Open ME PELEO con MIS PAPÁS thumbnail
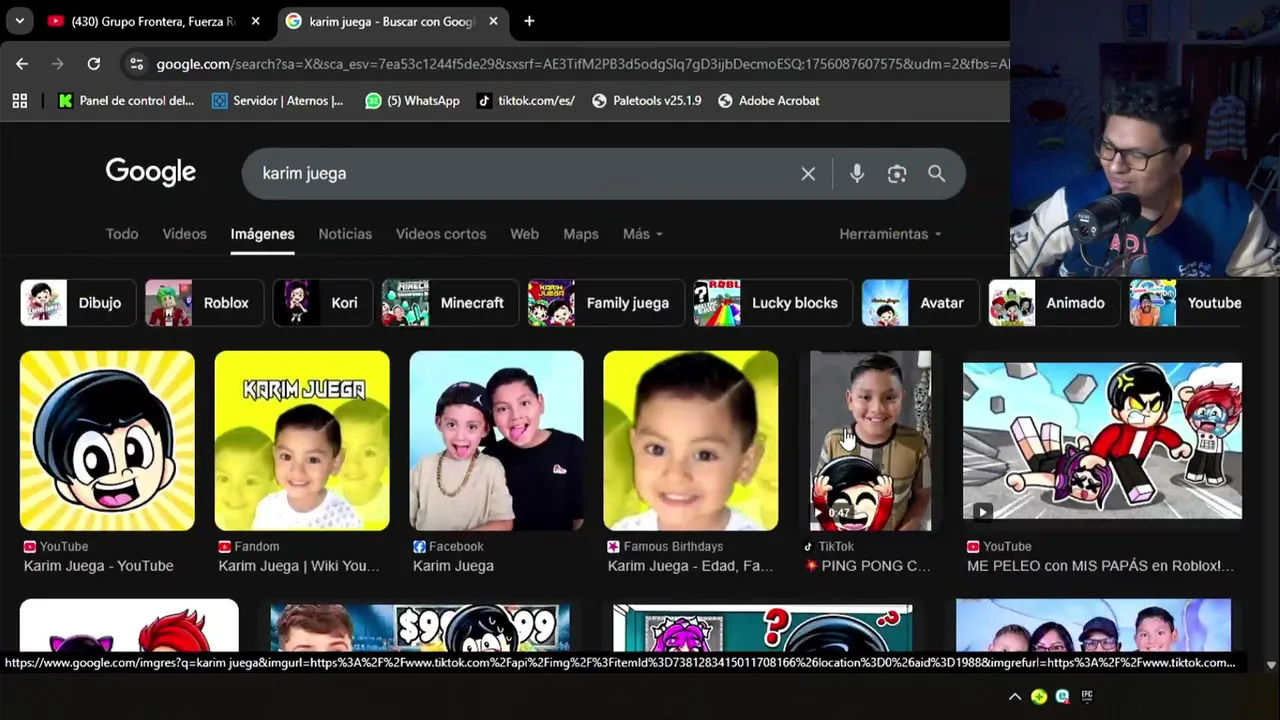Image resolution: width=1280 pixels, height=720 pixels. click(x=1102, y=440)
